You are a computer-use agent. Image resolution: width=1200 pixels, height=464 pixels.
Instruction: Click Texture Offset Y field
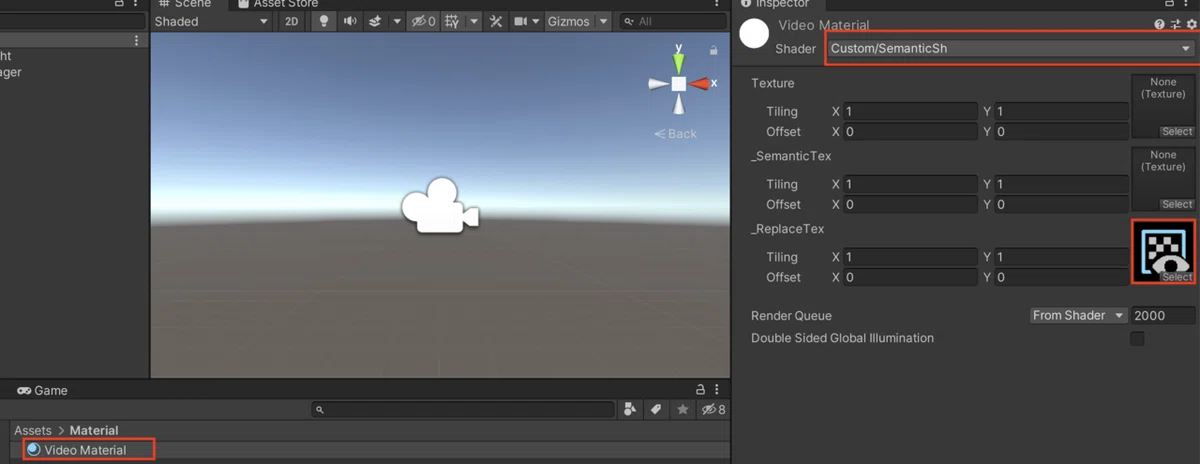(1061, 131)
